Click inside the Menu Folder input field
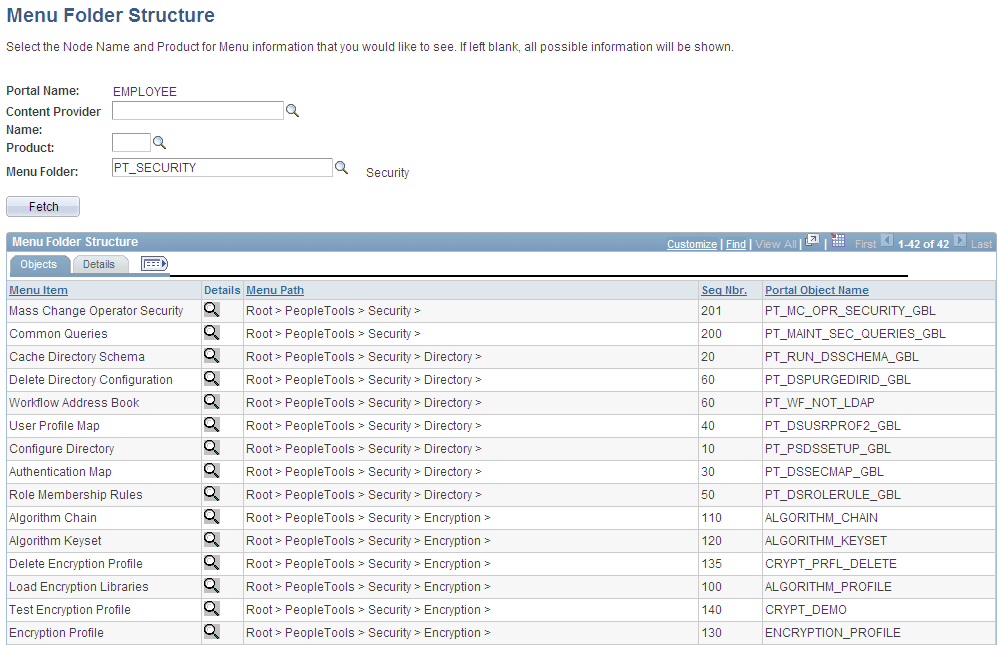This screenshot has width=1003, height=645. (222, 167)
